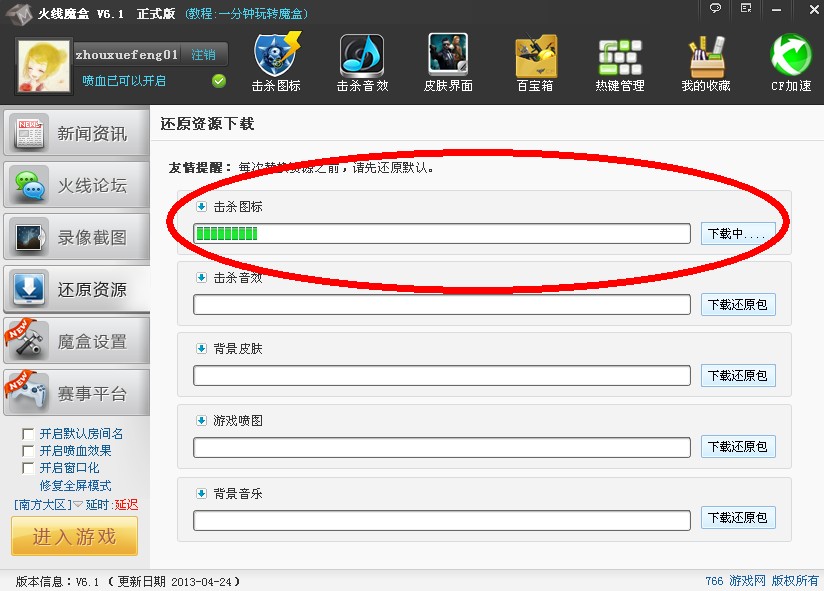Download restore pack for 击杀音效
Screen dimensions: 824x591
click(738, 305)
